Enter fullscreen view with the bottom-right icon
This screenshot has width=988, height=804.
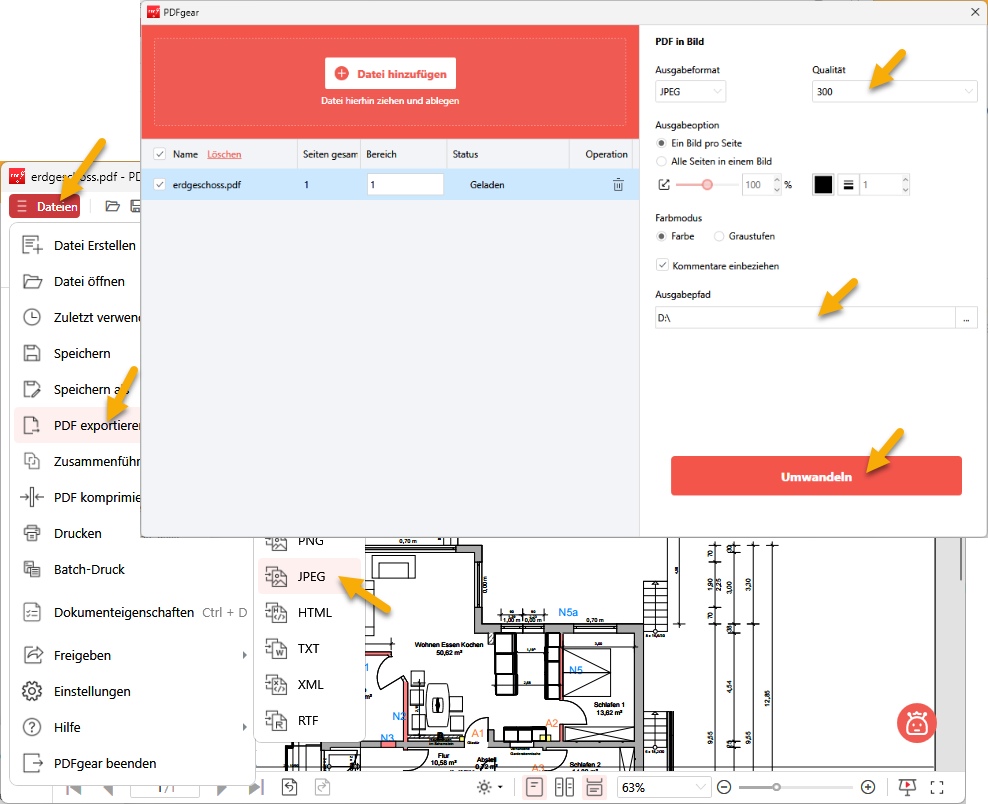coord(937,787)
